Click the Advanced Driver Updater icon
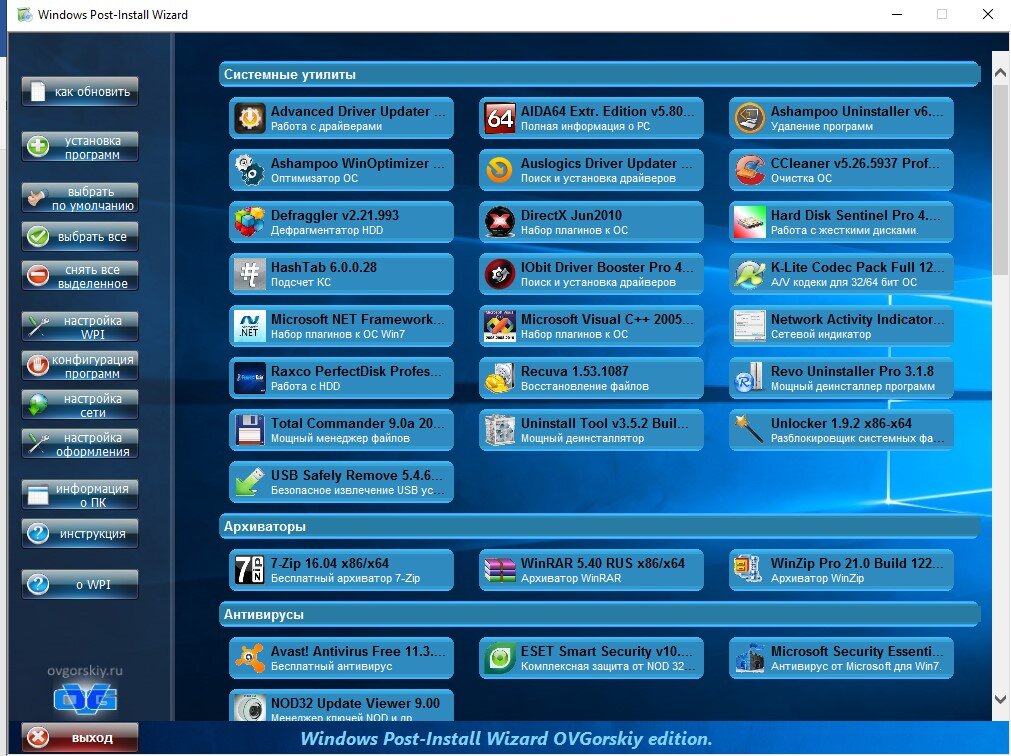1011x756 pixels. 250,119
